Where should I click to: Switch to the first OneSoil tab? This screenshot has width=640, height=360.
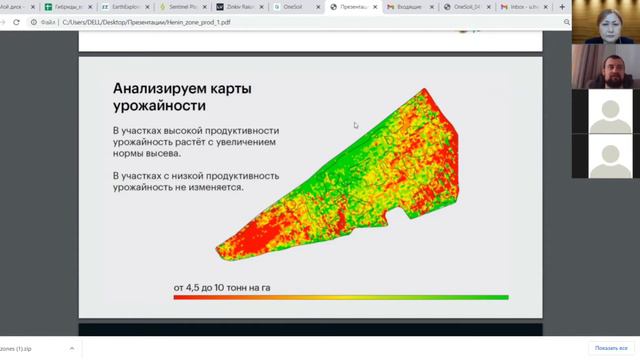(294, 7)
